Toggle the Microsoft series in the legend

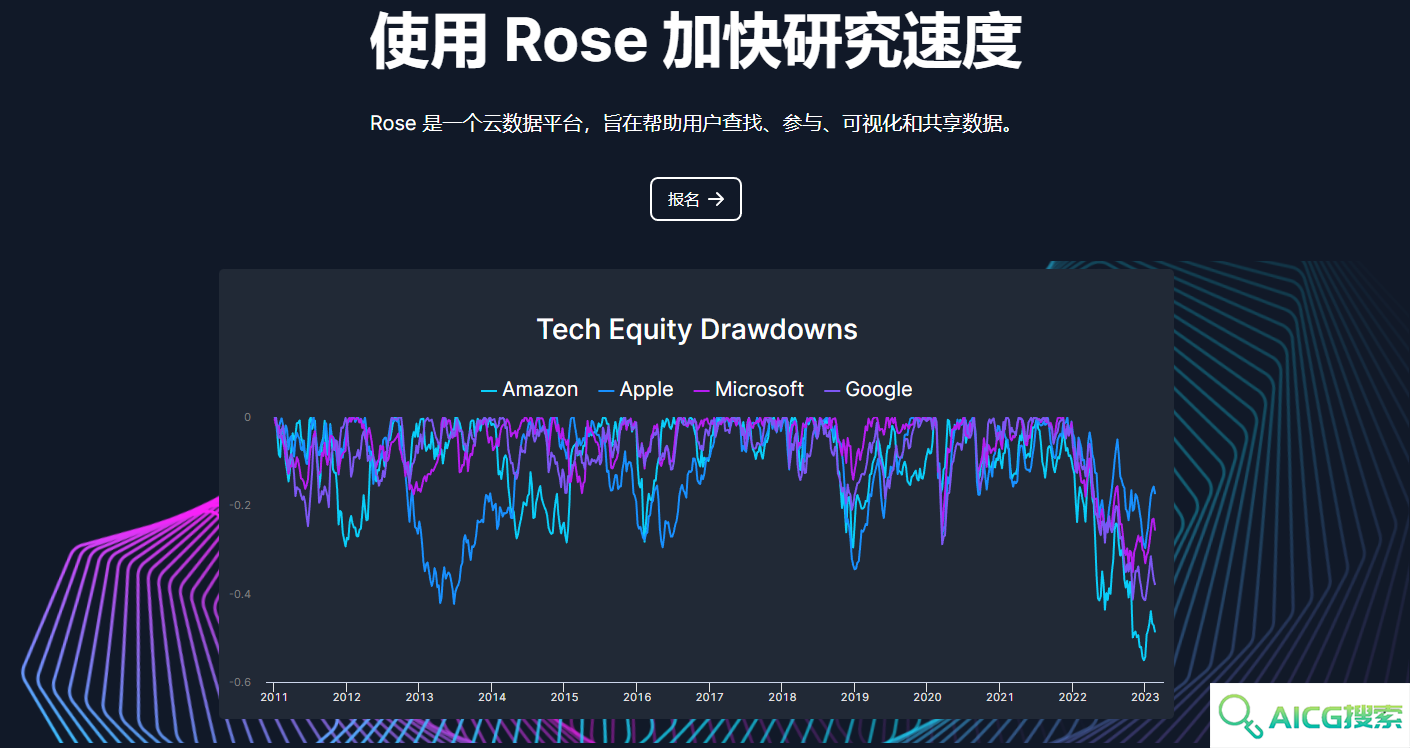[749, 389]
